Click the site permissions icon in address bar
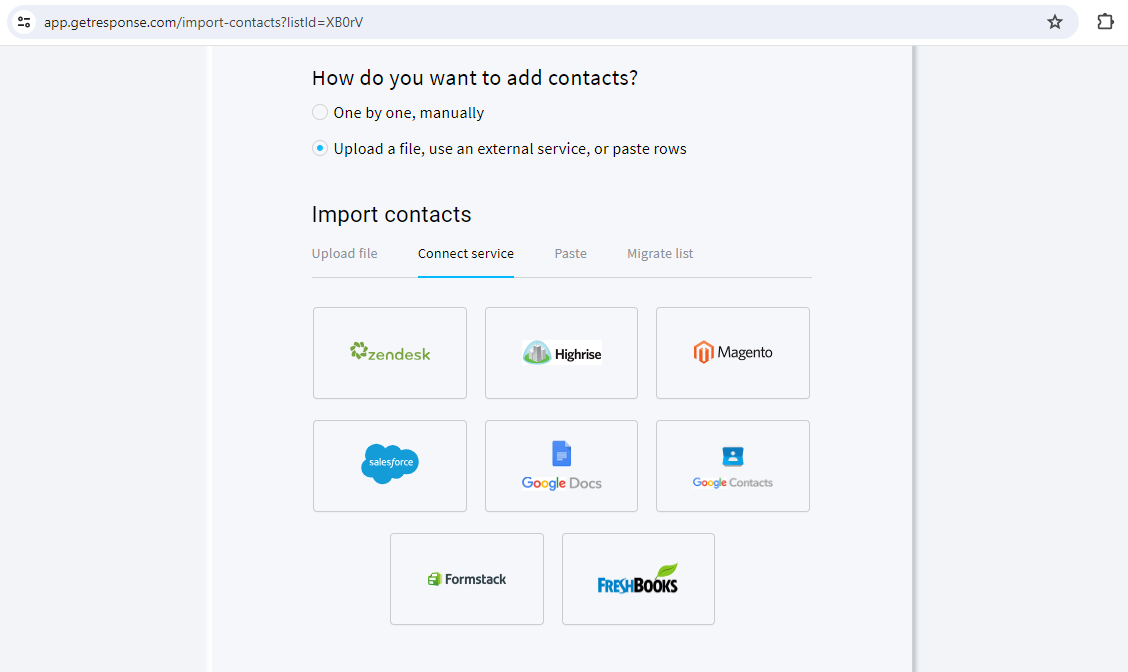This screenshot has height=672, width=1128. 23,21
